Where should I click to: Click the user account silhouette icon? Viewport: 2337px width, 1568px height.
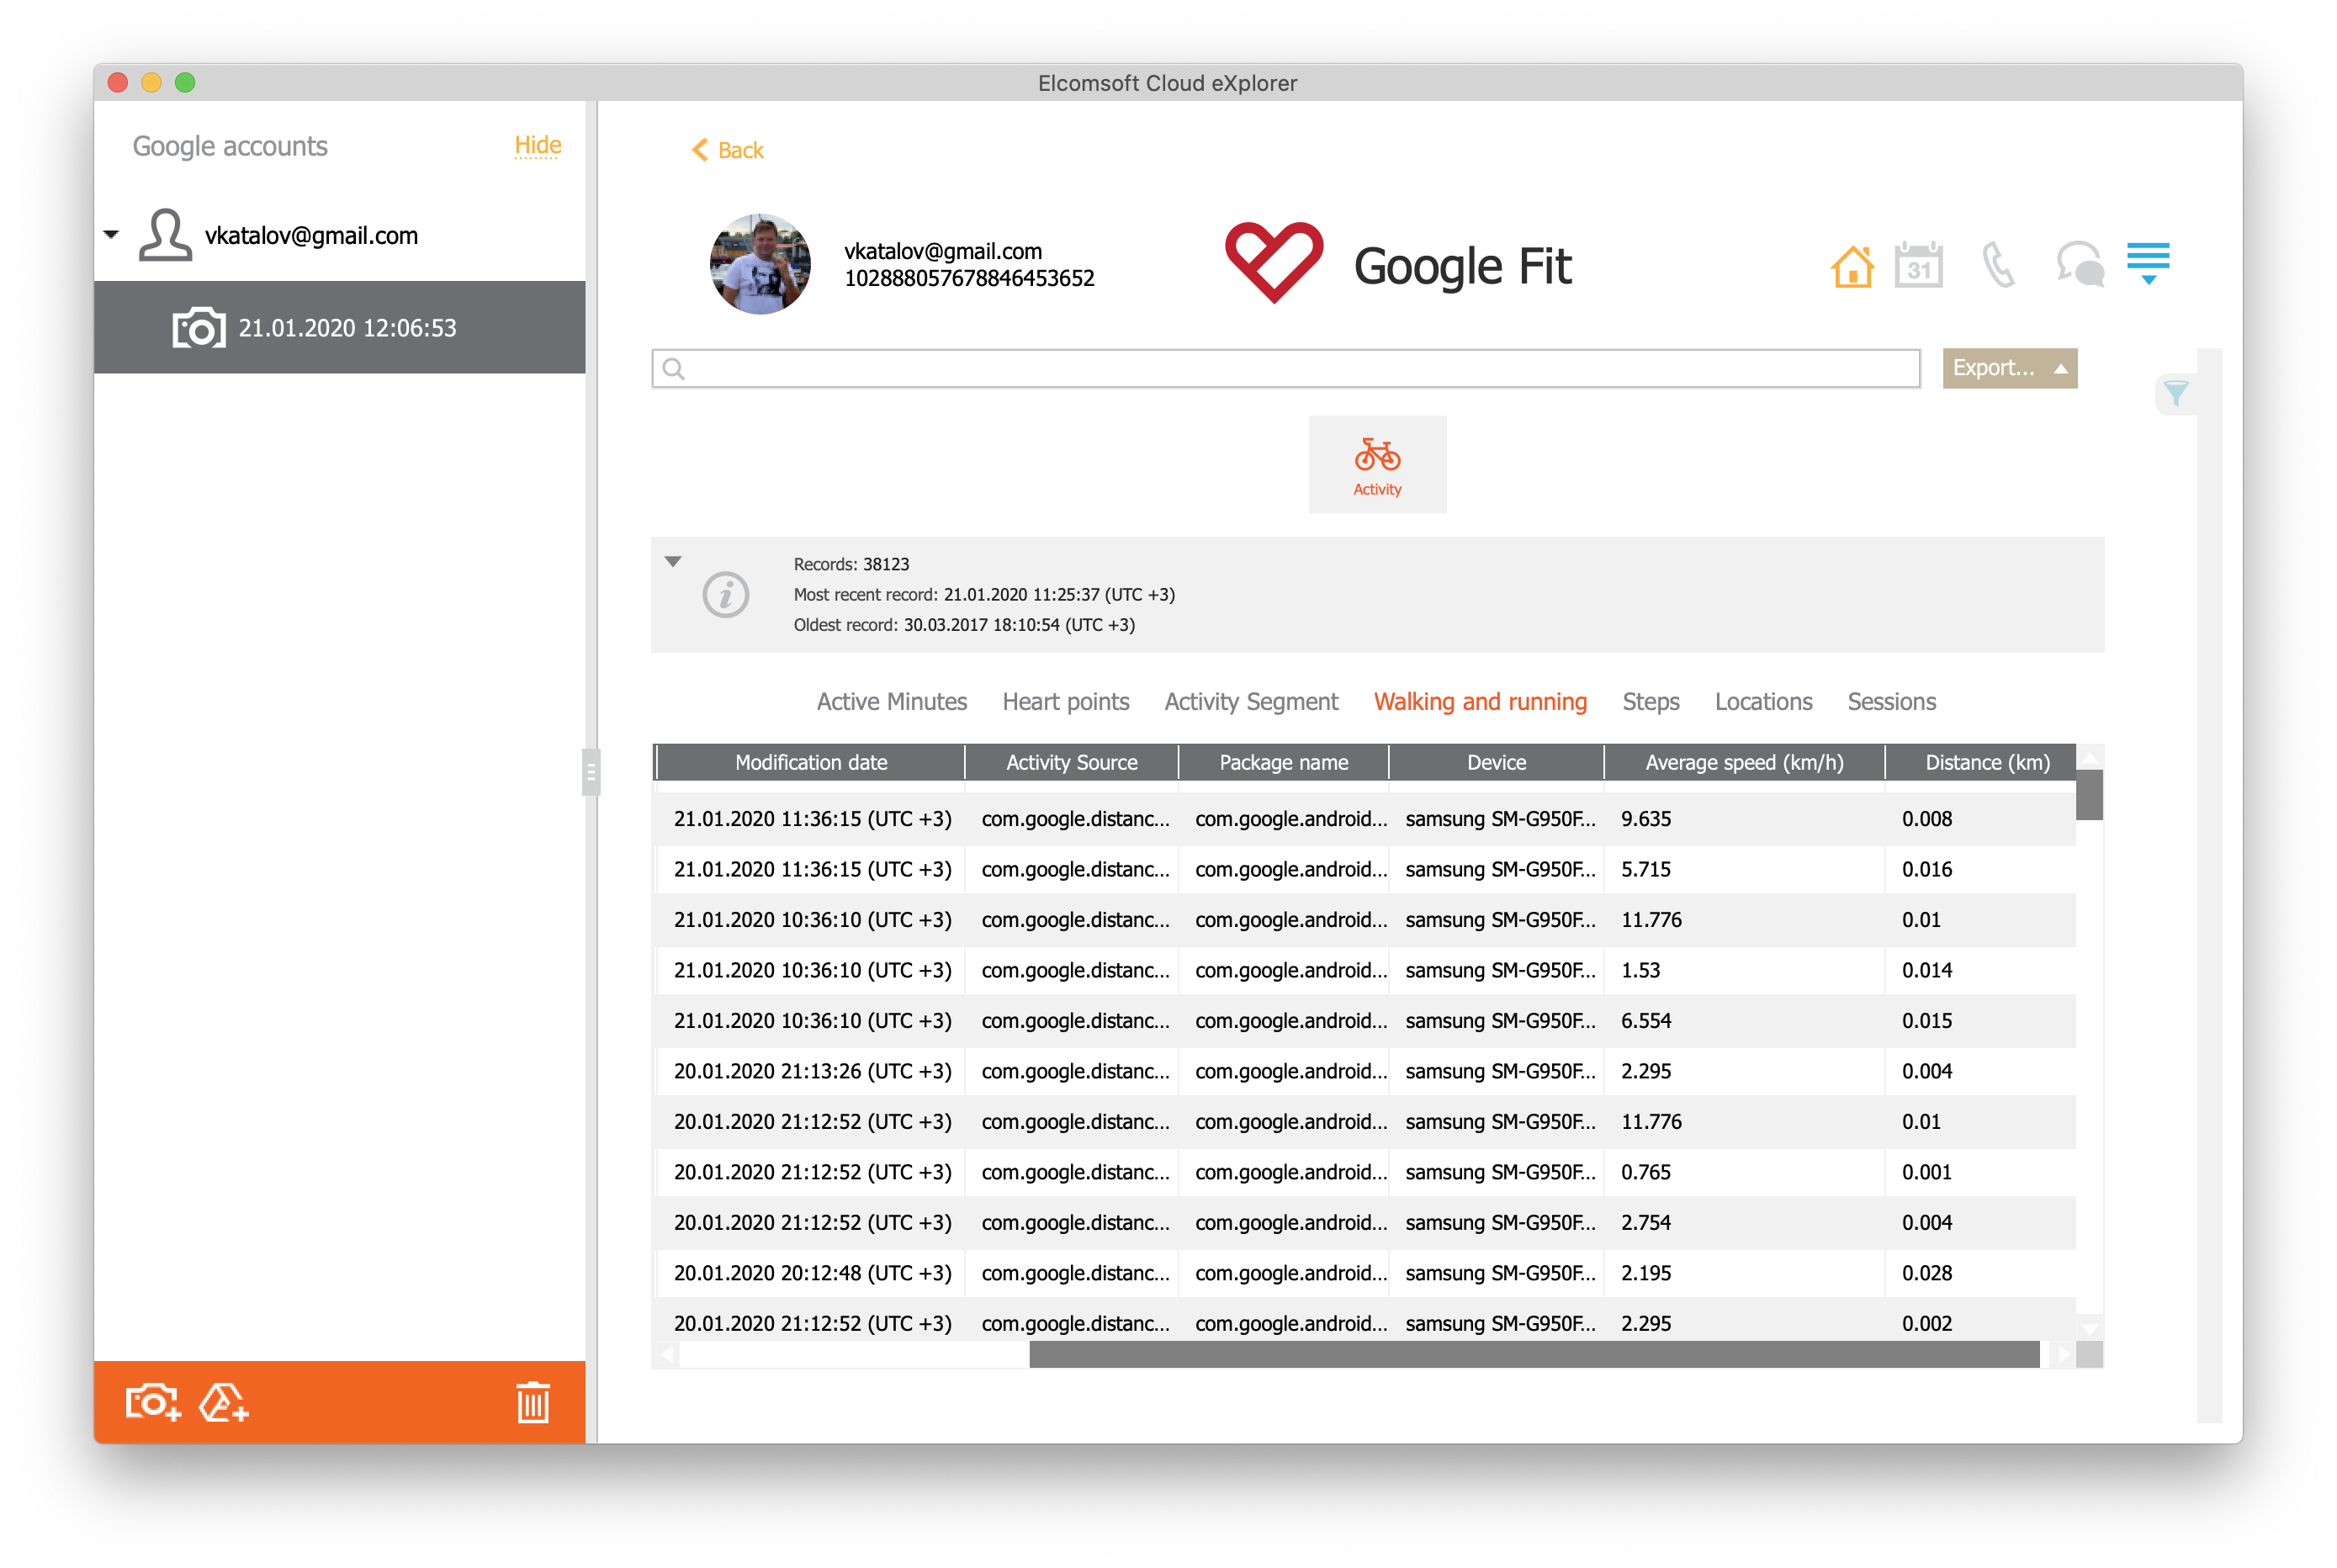[165, 235]
